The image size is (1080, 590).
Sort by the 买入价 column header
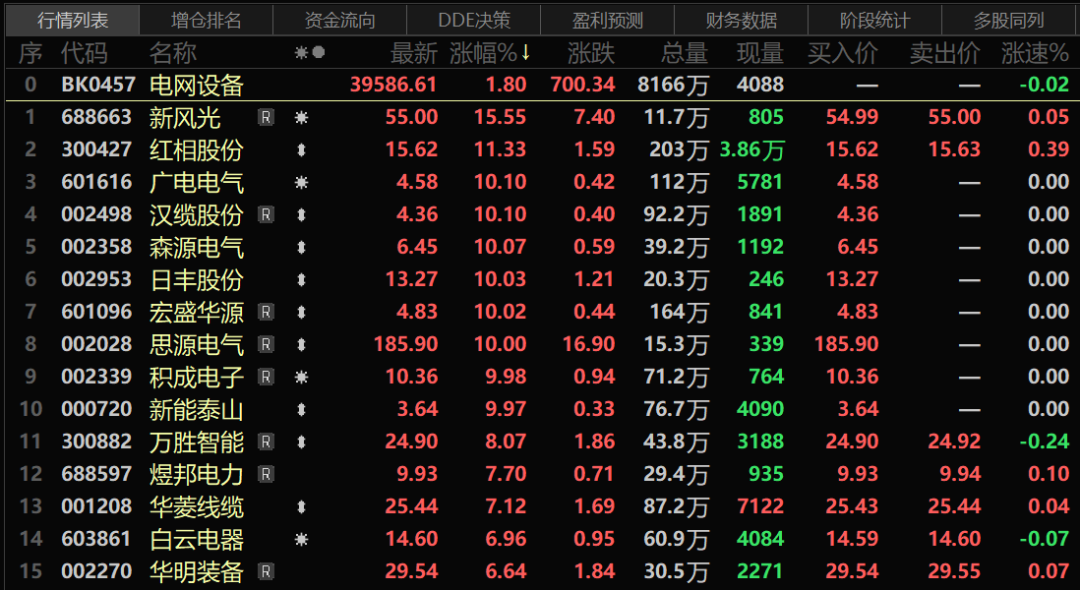click(x=843, y=53)
